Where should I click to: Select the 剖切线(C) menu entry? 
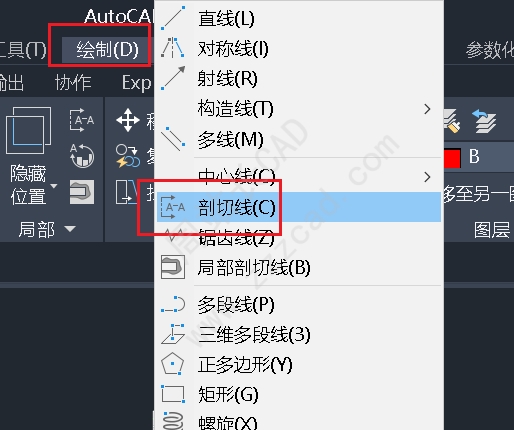click(299, 207)
